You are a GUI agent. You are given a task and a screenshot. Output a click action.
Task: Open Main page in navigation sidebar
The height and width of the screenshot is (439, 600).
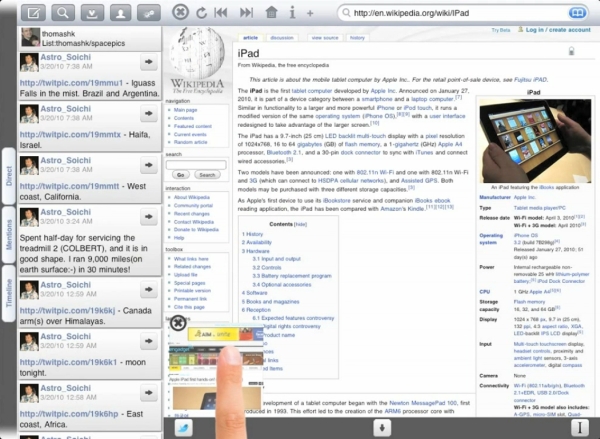click(185, 110)
